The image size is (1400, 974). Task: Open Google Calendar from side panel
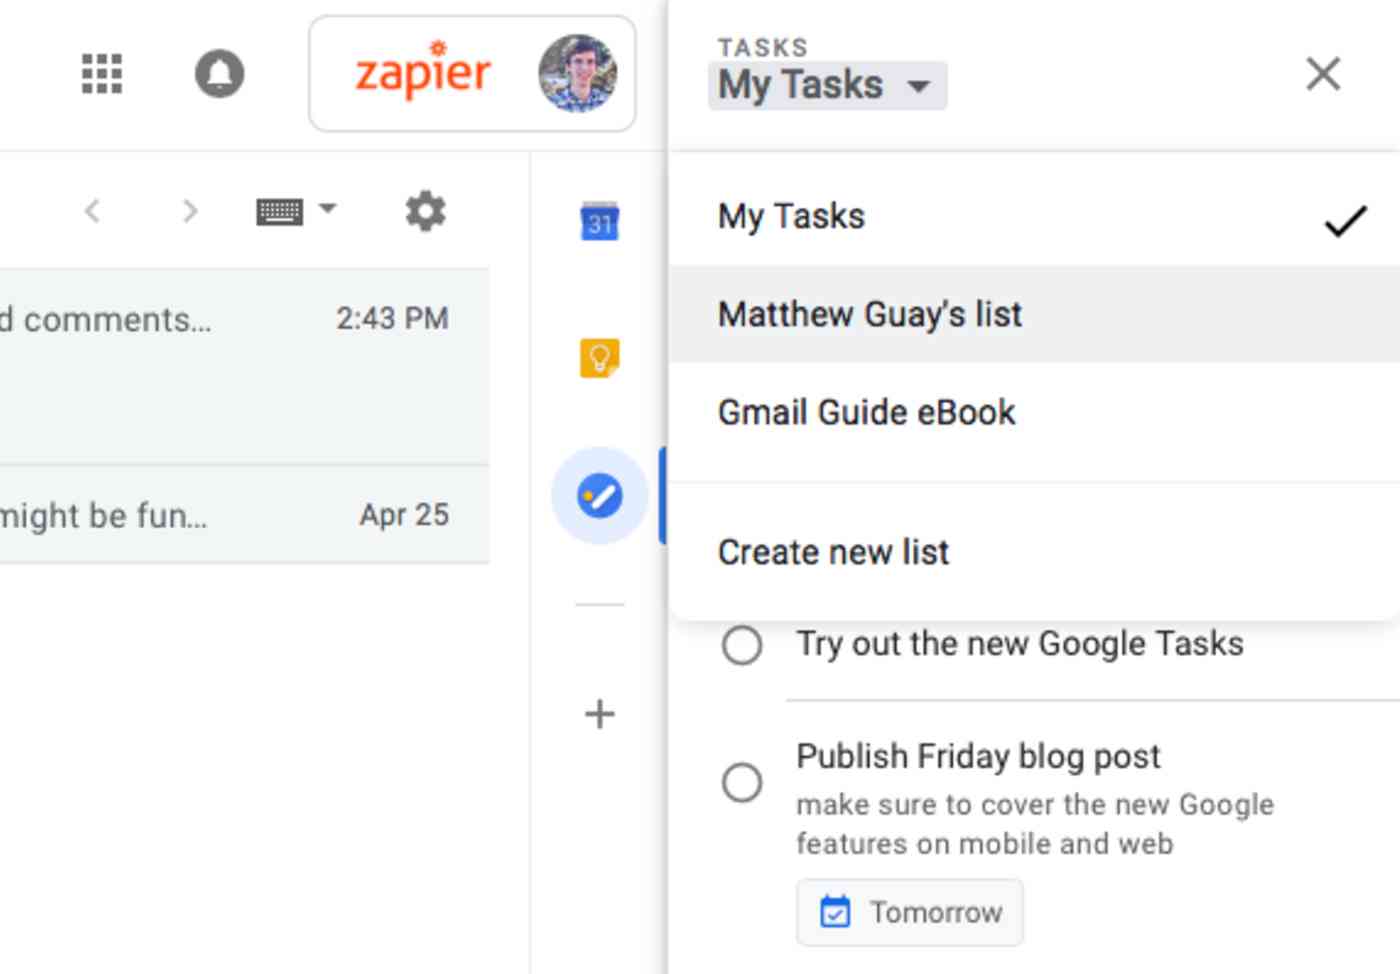coord(599,221)
